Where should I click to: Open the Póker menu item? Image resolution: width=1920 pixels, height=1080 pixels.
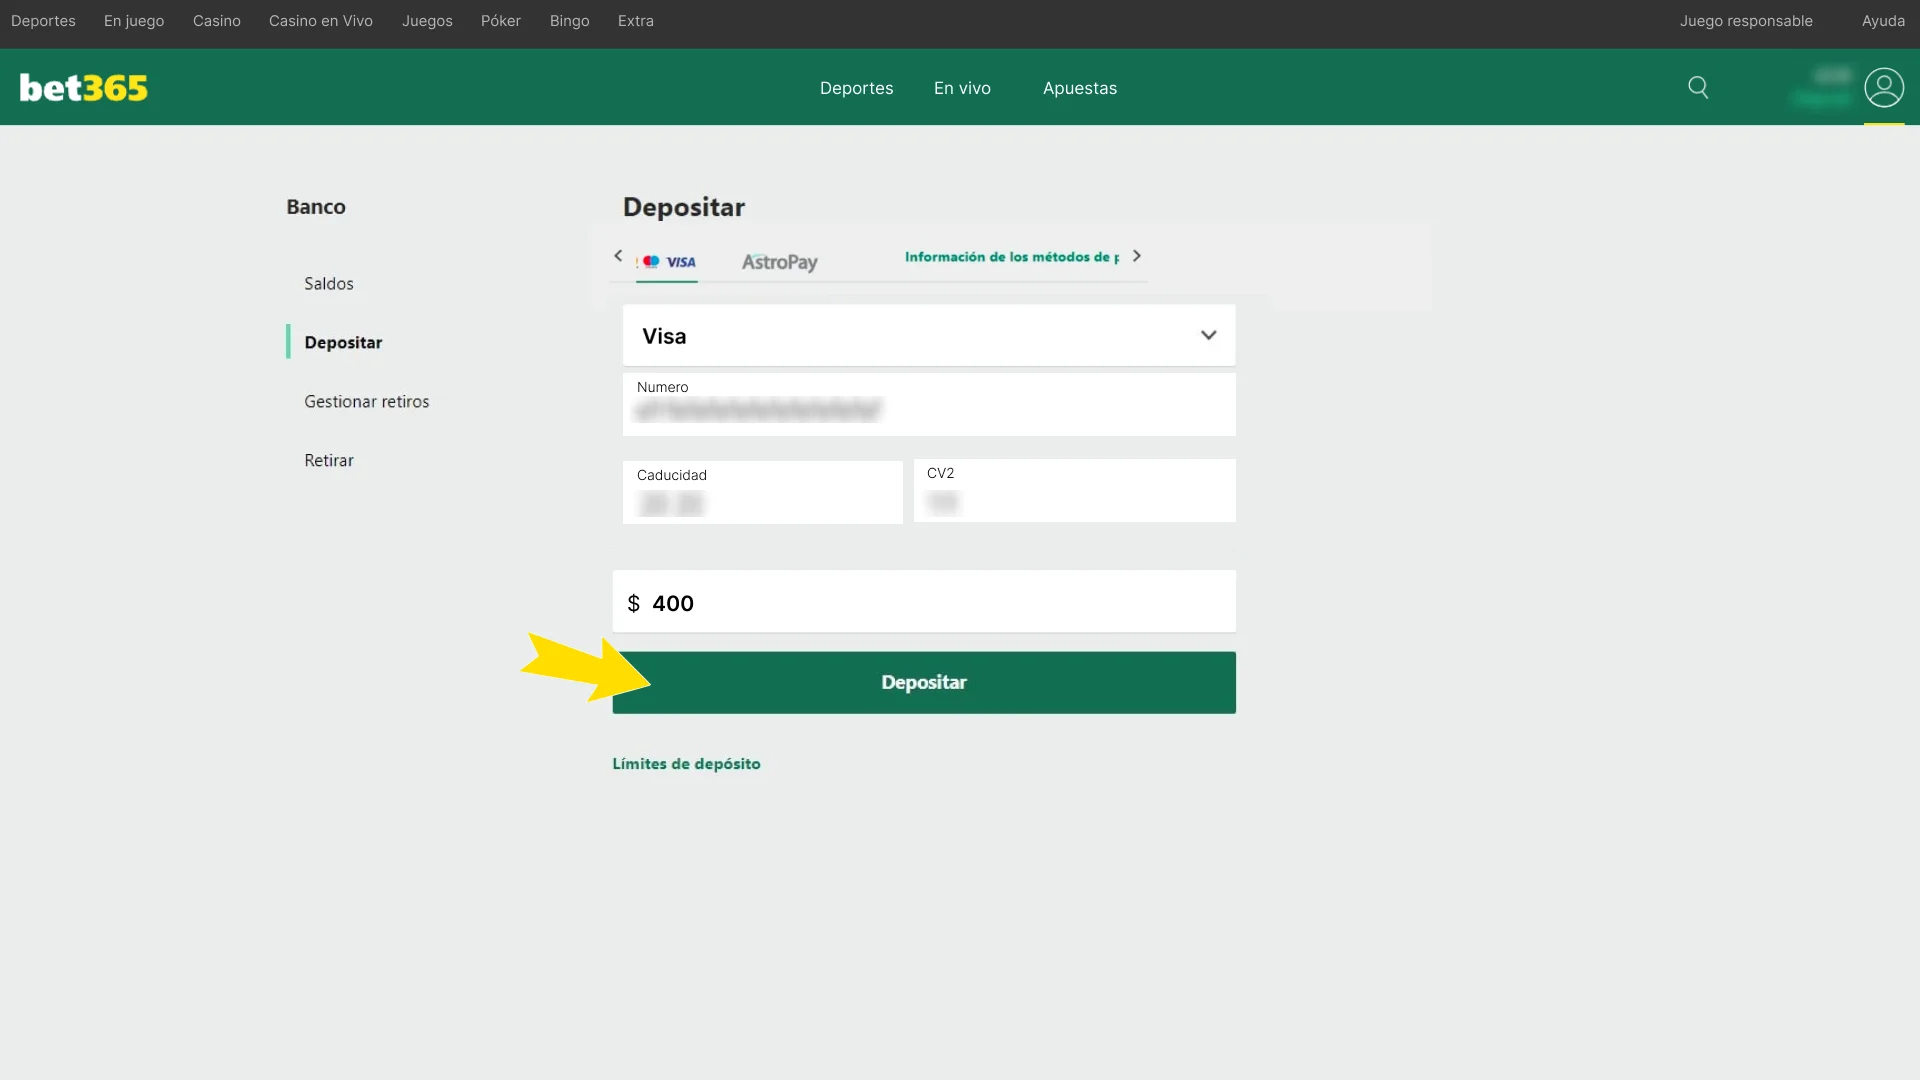coord(500,20)
